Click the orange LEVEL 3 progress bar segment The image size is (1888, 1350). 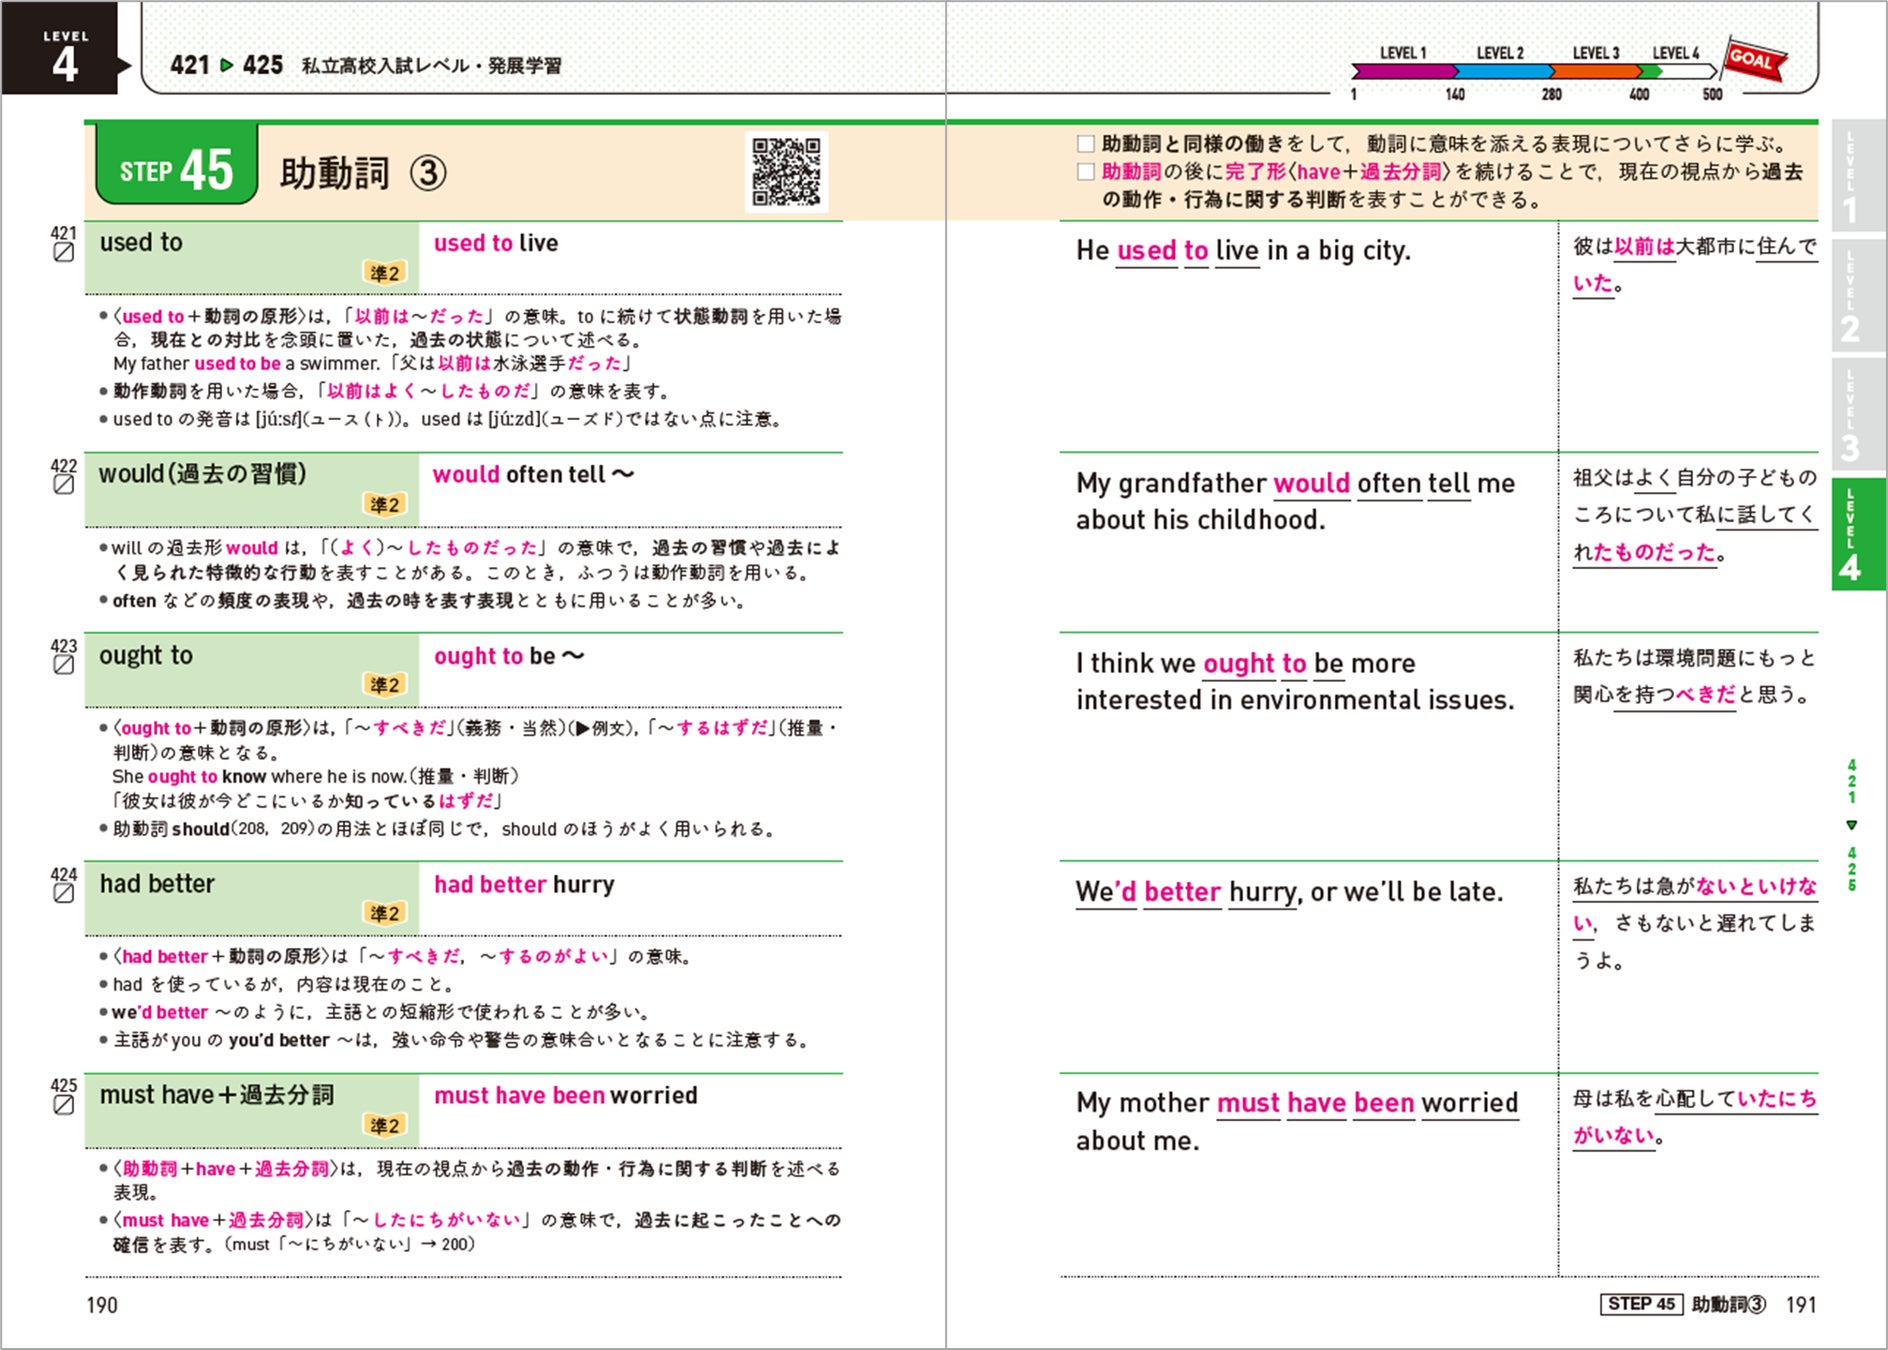click(x=1596, y=71)
